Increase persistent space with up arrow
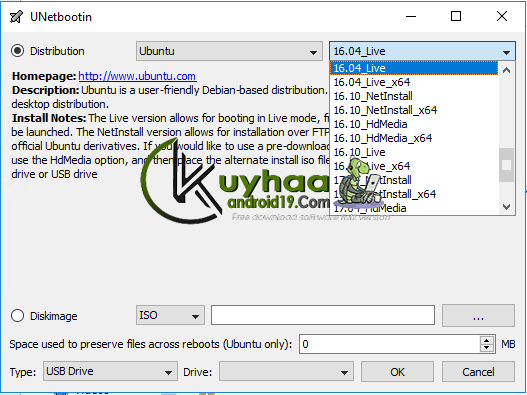This screenshot has width=527, height=395. (487, 340)
